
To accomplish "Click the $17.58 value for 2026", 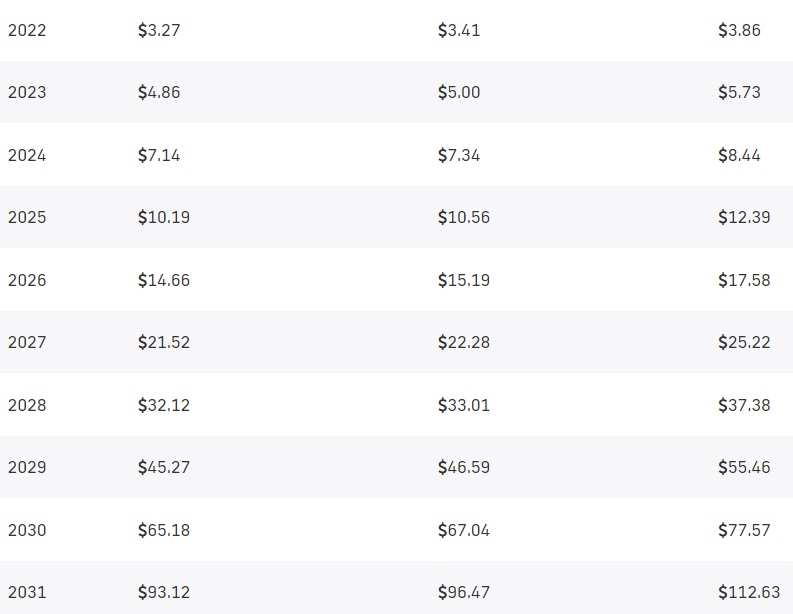I will (744, 280).
